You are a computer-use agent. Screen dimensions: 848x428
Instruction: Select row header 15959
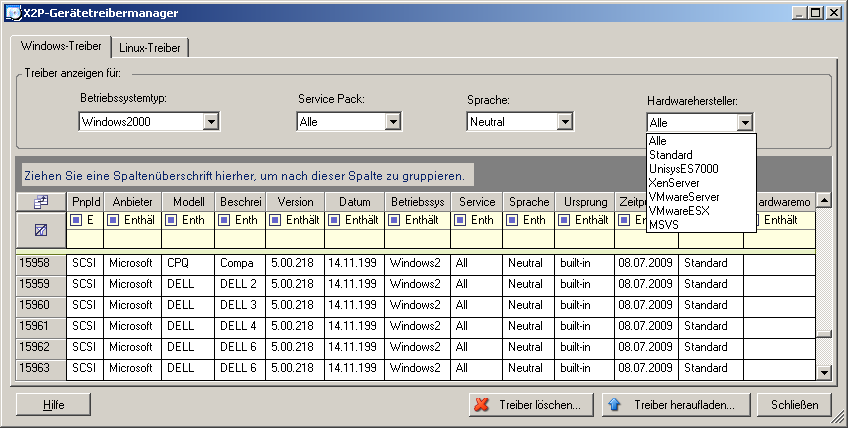41,285
